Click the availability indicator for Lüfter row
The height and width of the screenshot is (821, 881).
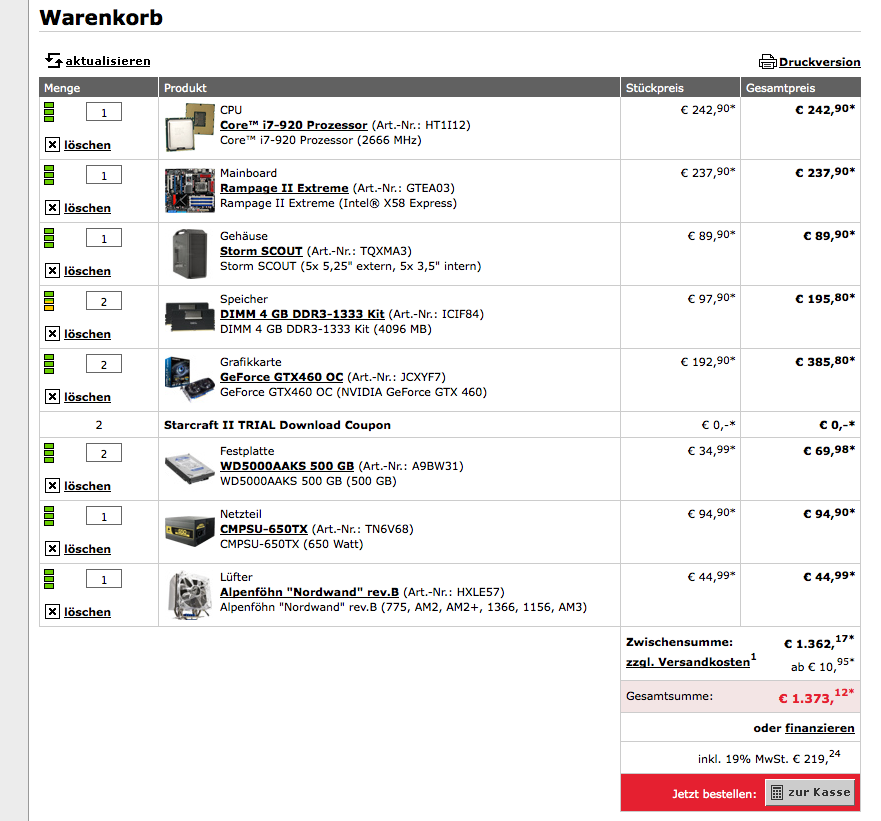point(49,579)
